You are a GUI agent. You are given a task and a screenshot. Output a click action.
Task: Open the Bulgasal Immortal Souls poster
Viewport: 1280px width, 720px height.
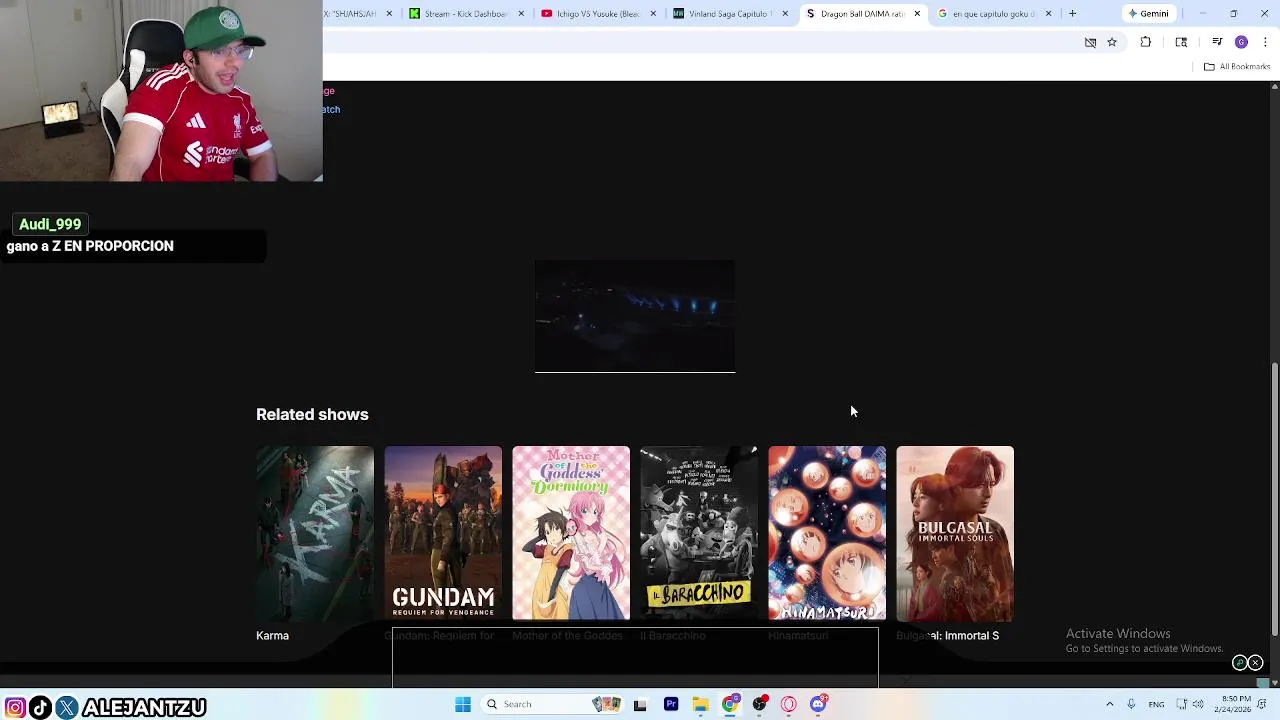(955, 533)
